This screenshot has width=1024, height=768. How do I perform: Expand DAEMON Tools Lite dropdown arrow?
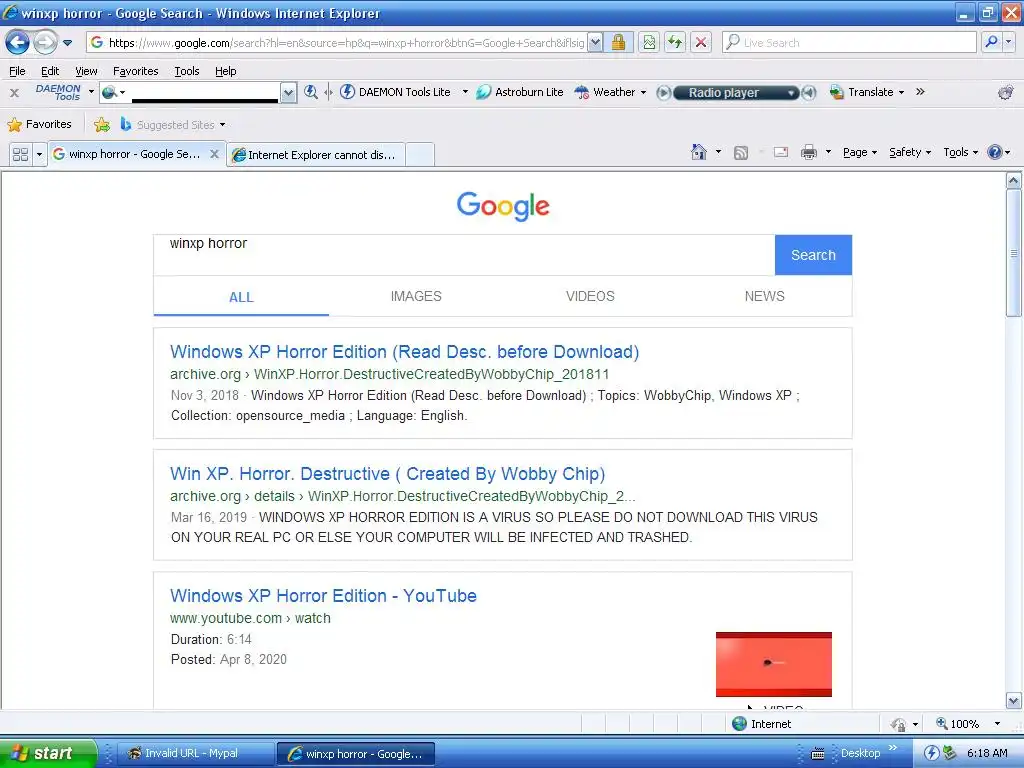[465, 92]
